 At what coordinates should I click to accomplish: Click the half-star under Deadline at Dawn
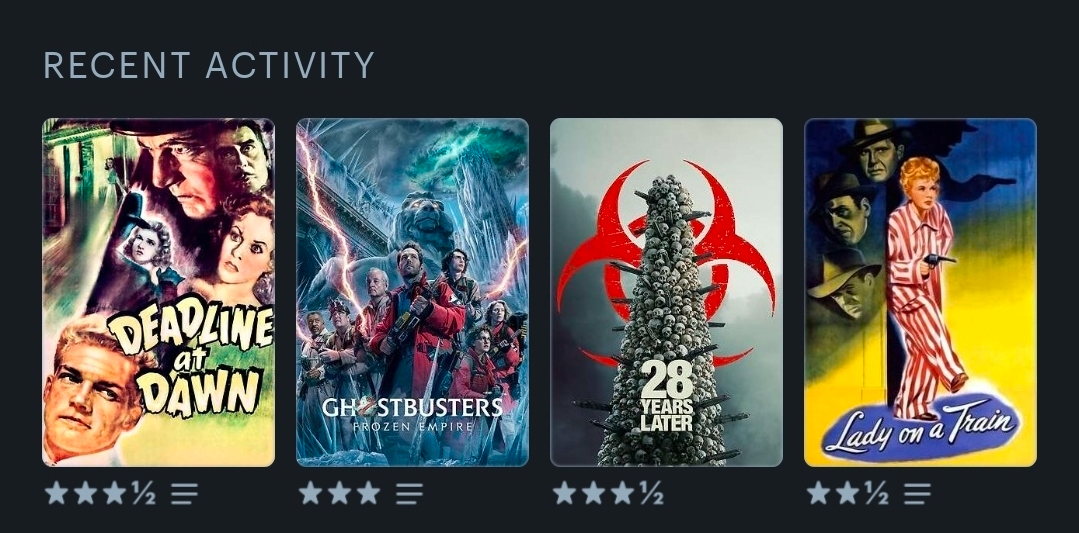coord(144,493)
